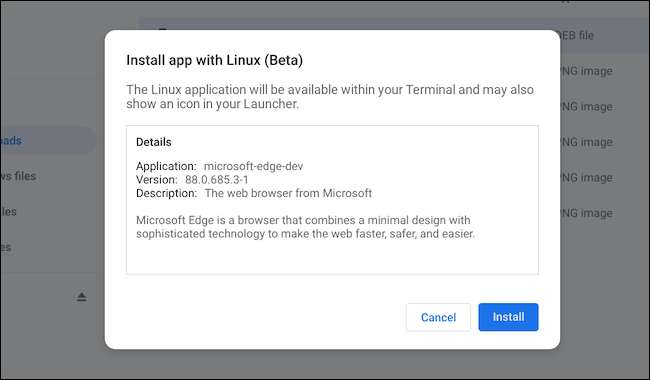Click the Microsoft Edge summary paragraph
650x380 pixels.
click(x=305, y=227)
